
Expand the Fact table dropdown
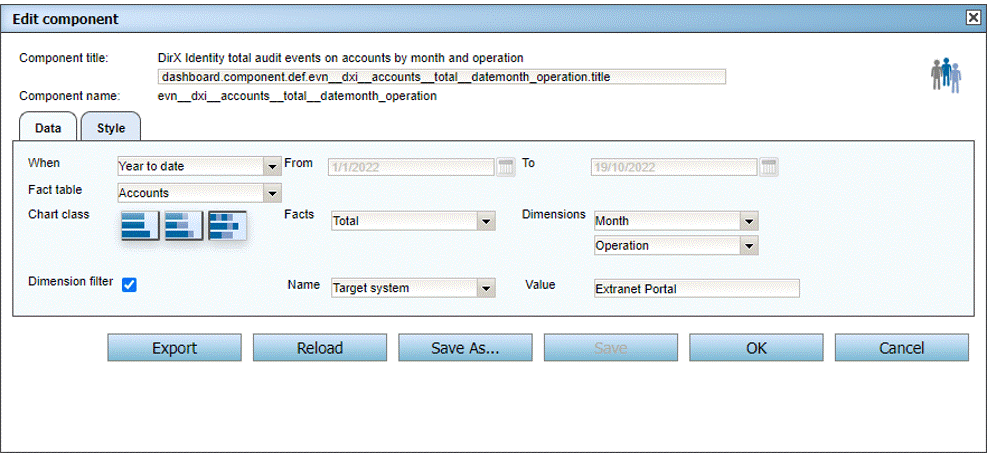(272, 193)
